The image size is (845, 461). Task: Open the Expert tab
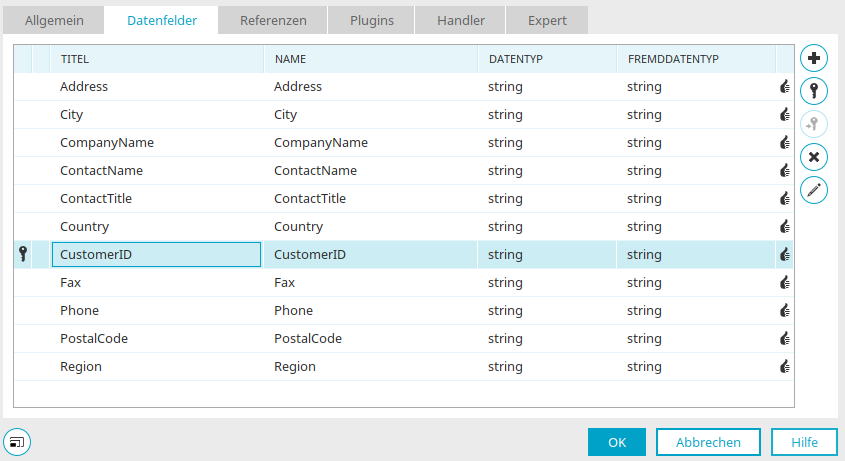point(547,20)
